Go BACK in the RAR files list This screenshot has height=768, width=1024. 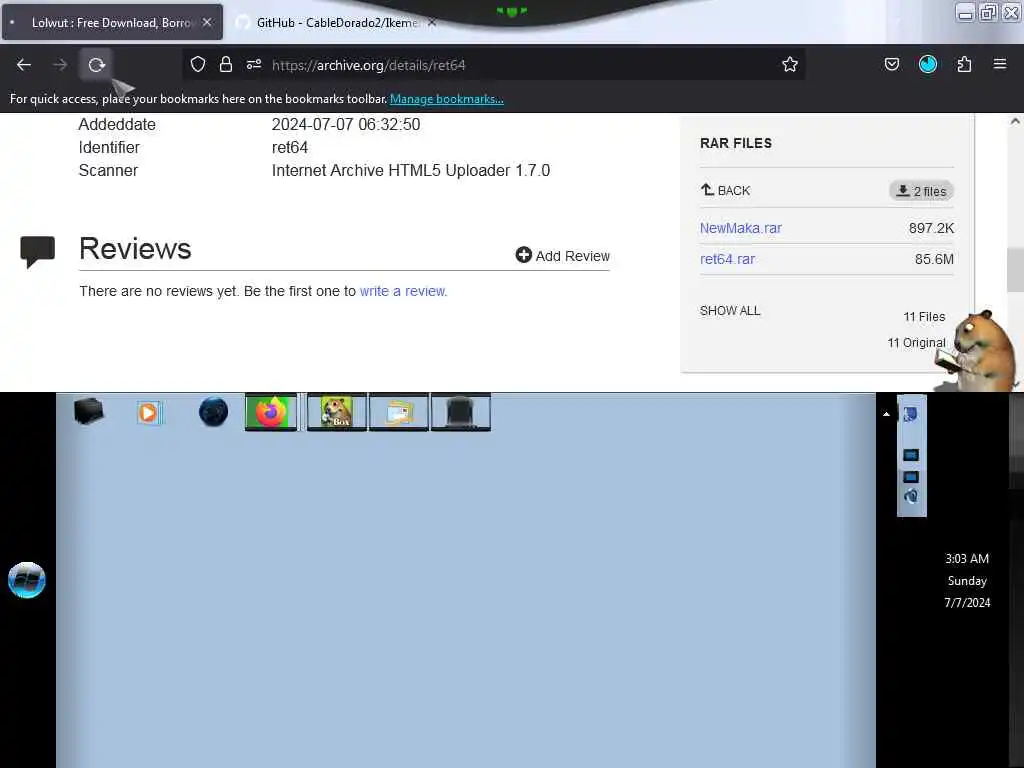726,190
